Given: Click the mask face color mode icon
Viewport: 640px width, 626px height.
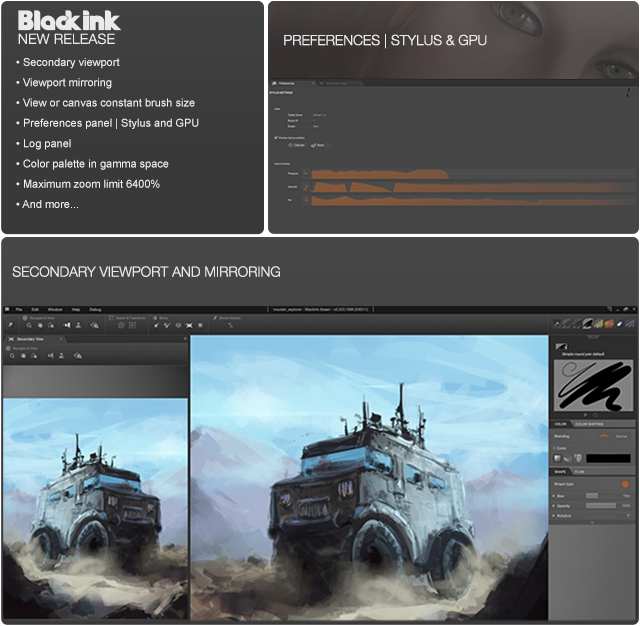Looking at the screenshot, I should (578, 458).
